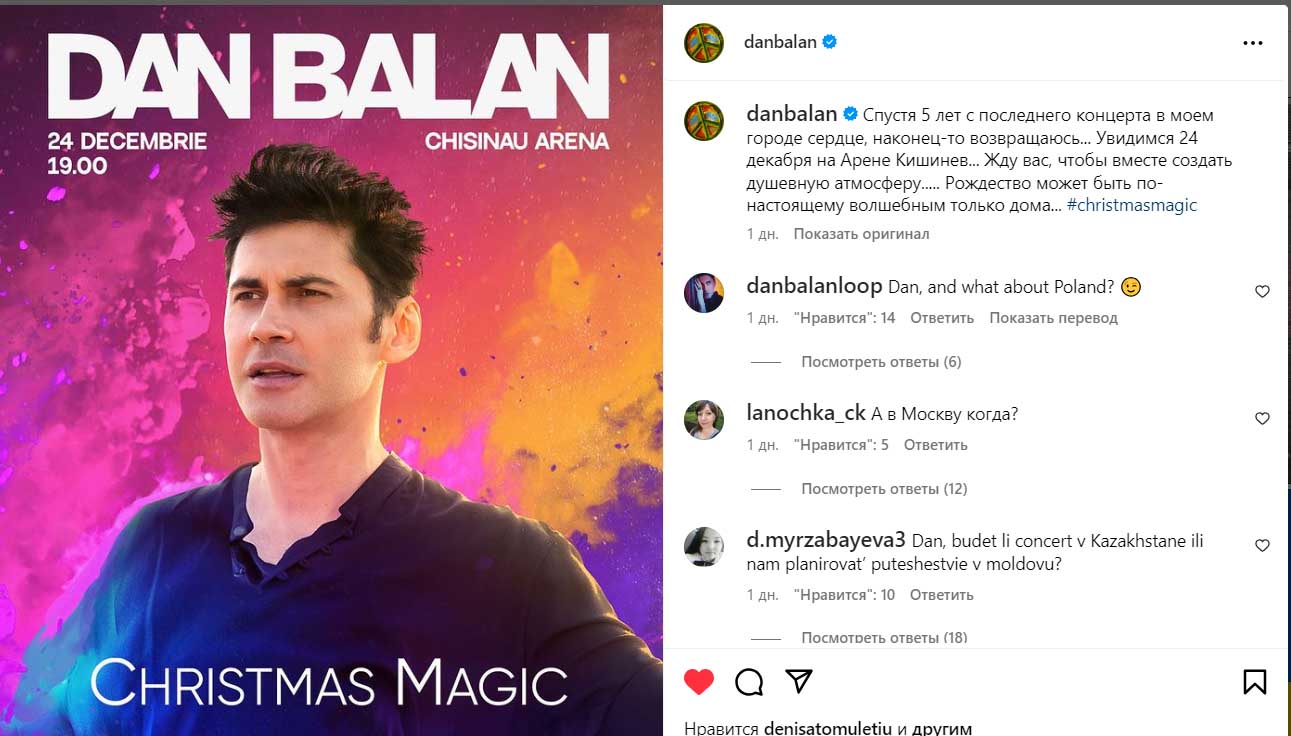This screenshot has width=1291, height=736.
Task: Click 'Показать перевод' on danbalanloop's comment
Action: point(1053,318)
